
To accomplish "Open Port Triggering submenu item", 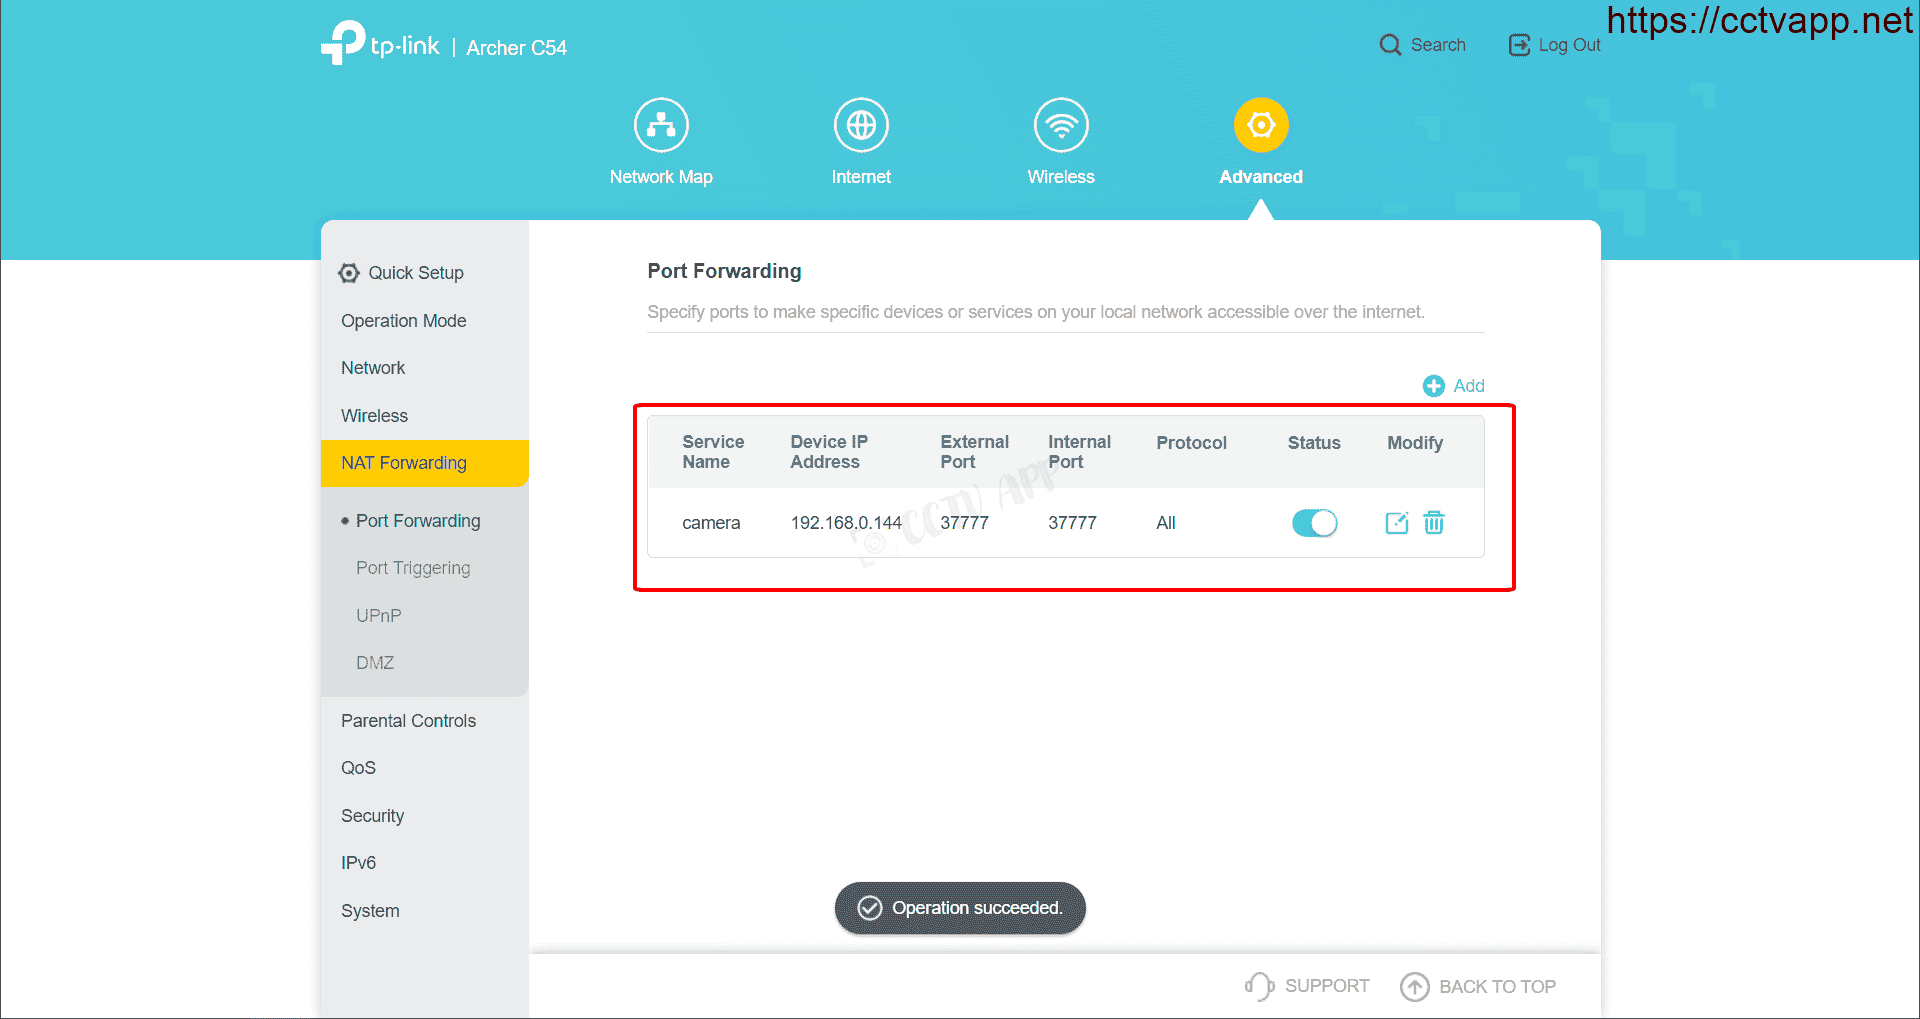I will coord(413,568).
